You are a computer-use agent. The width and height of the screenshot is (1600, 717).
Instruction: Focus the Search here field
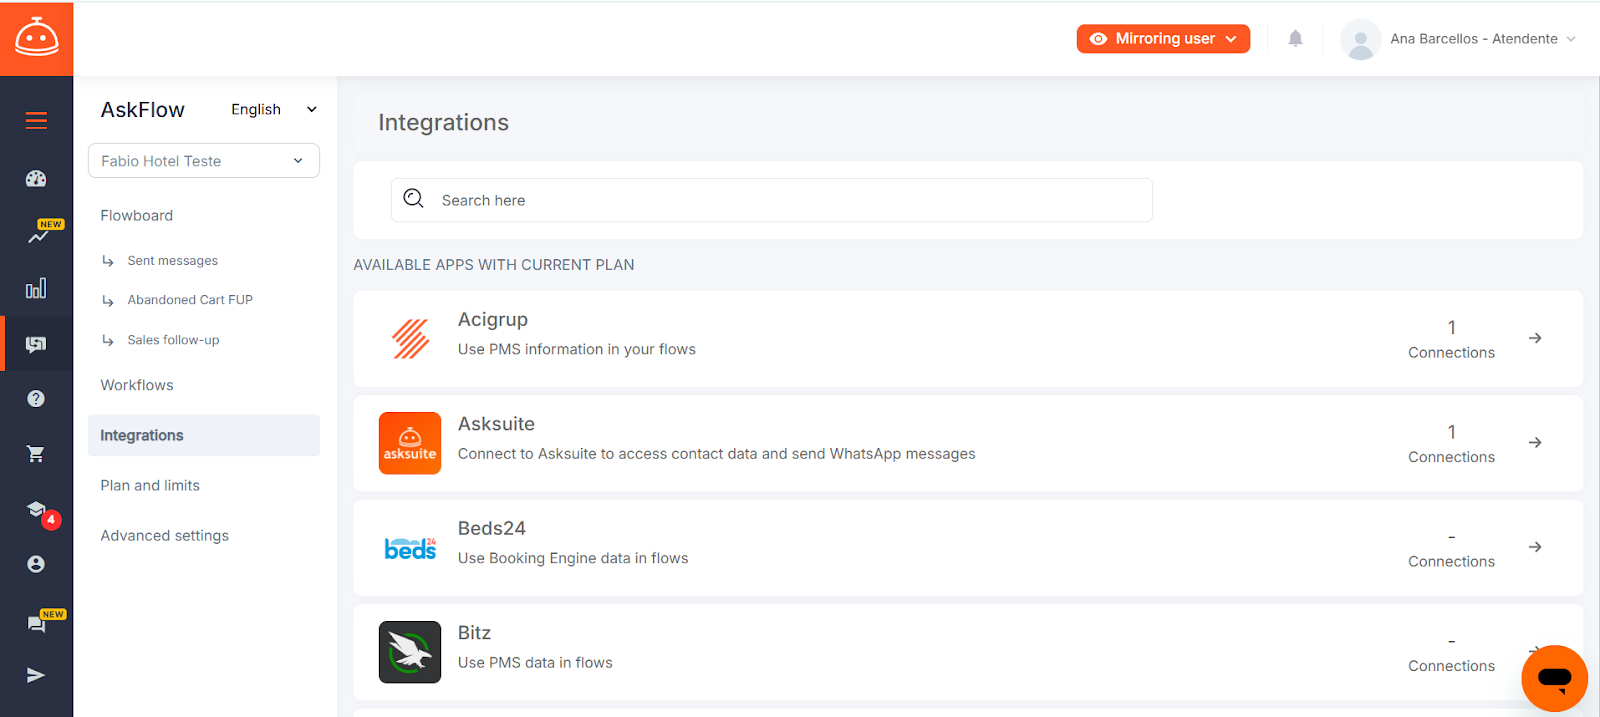771,200
